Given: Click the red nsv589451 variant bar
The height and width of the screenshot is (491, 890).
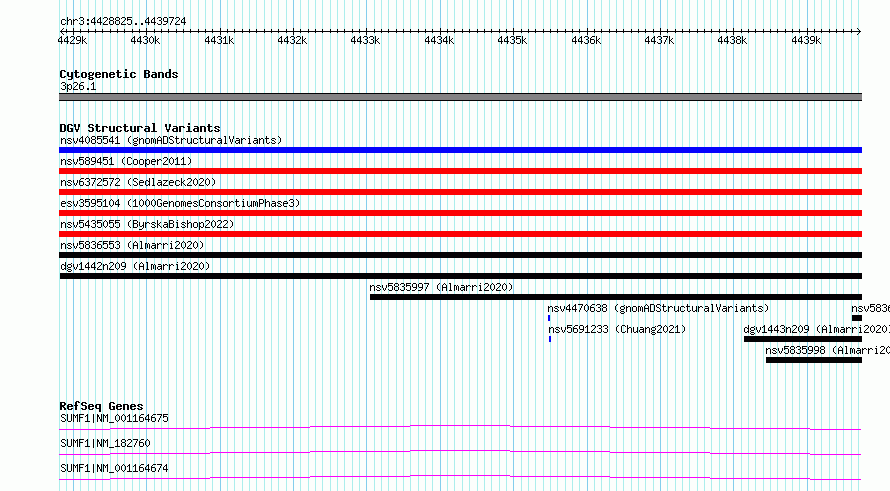Looking at the screenshot, I should point(460,171).
